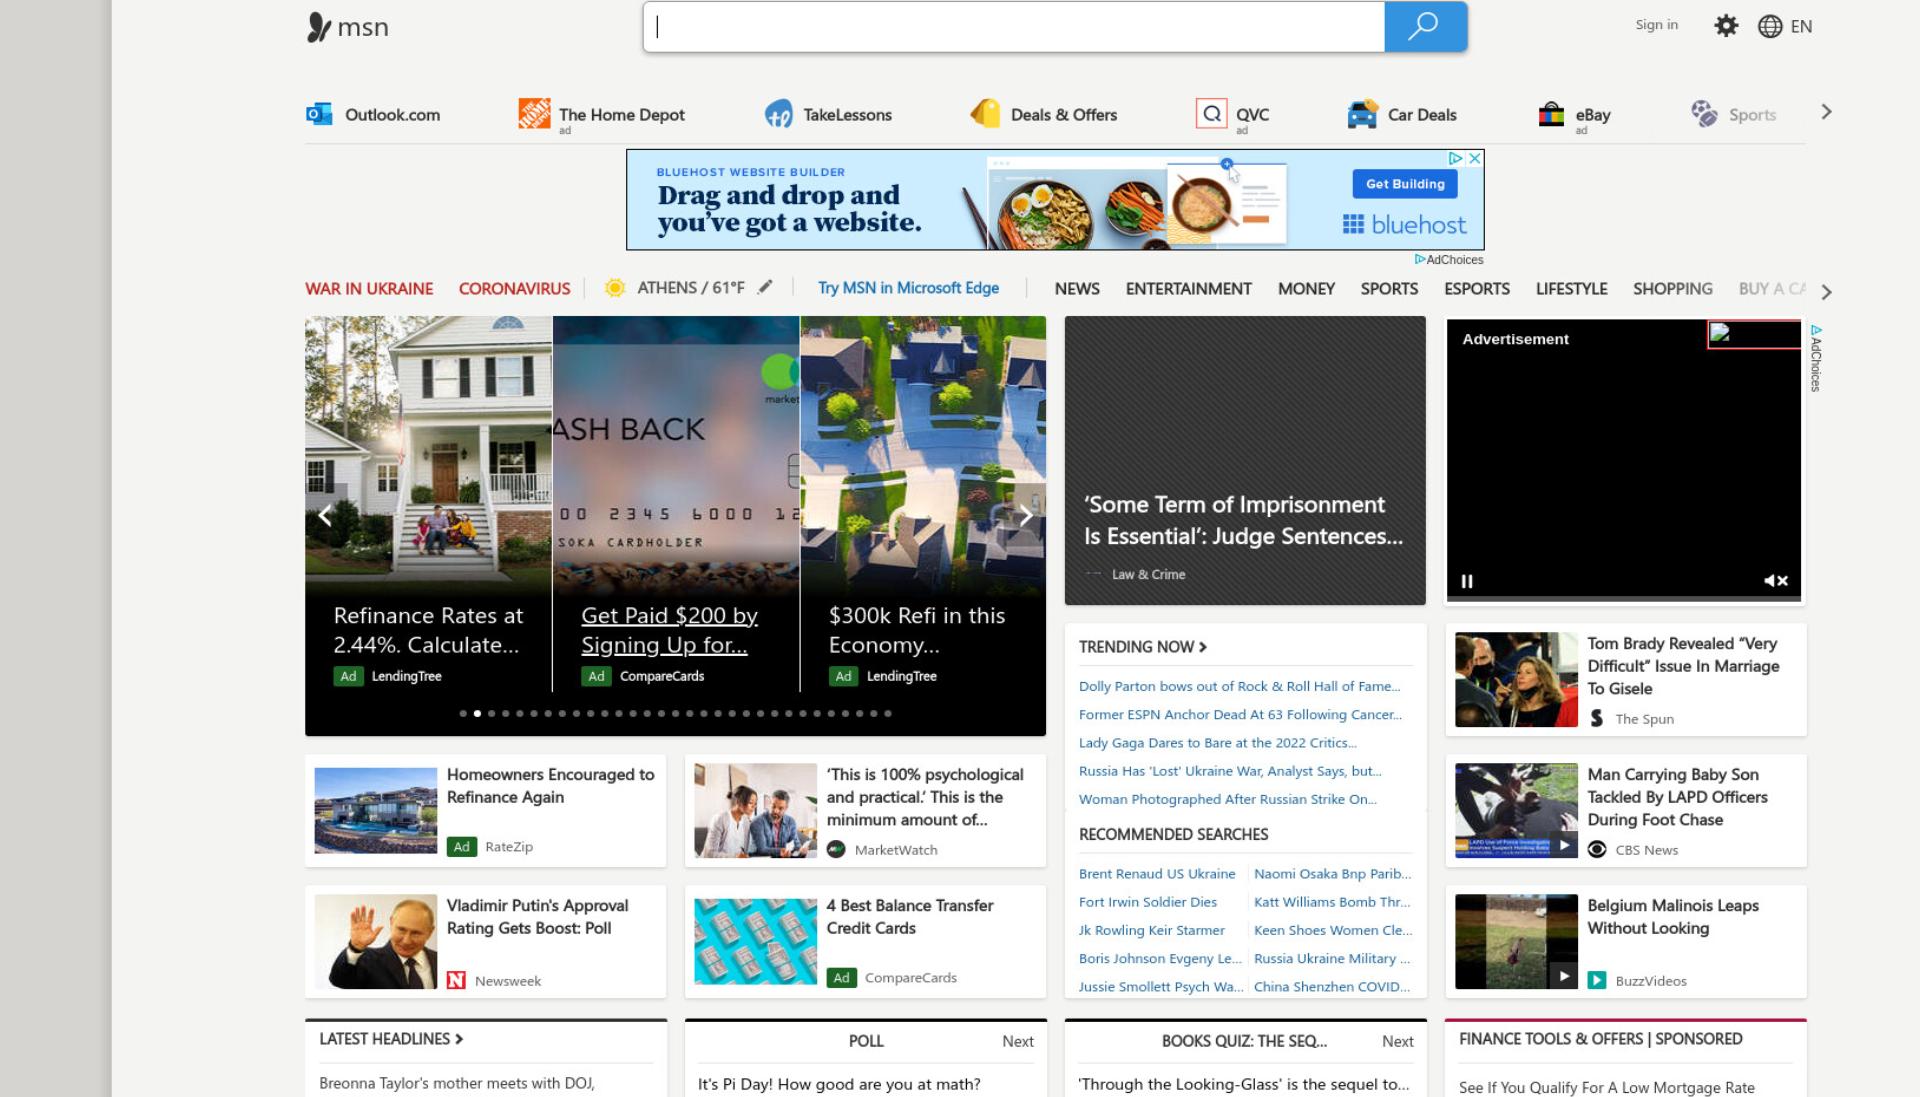Viewport: 1920px width, 1097px height.
Task: Go to previous carousel slide
Action: 325,515
